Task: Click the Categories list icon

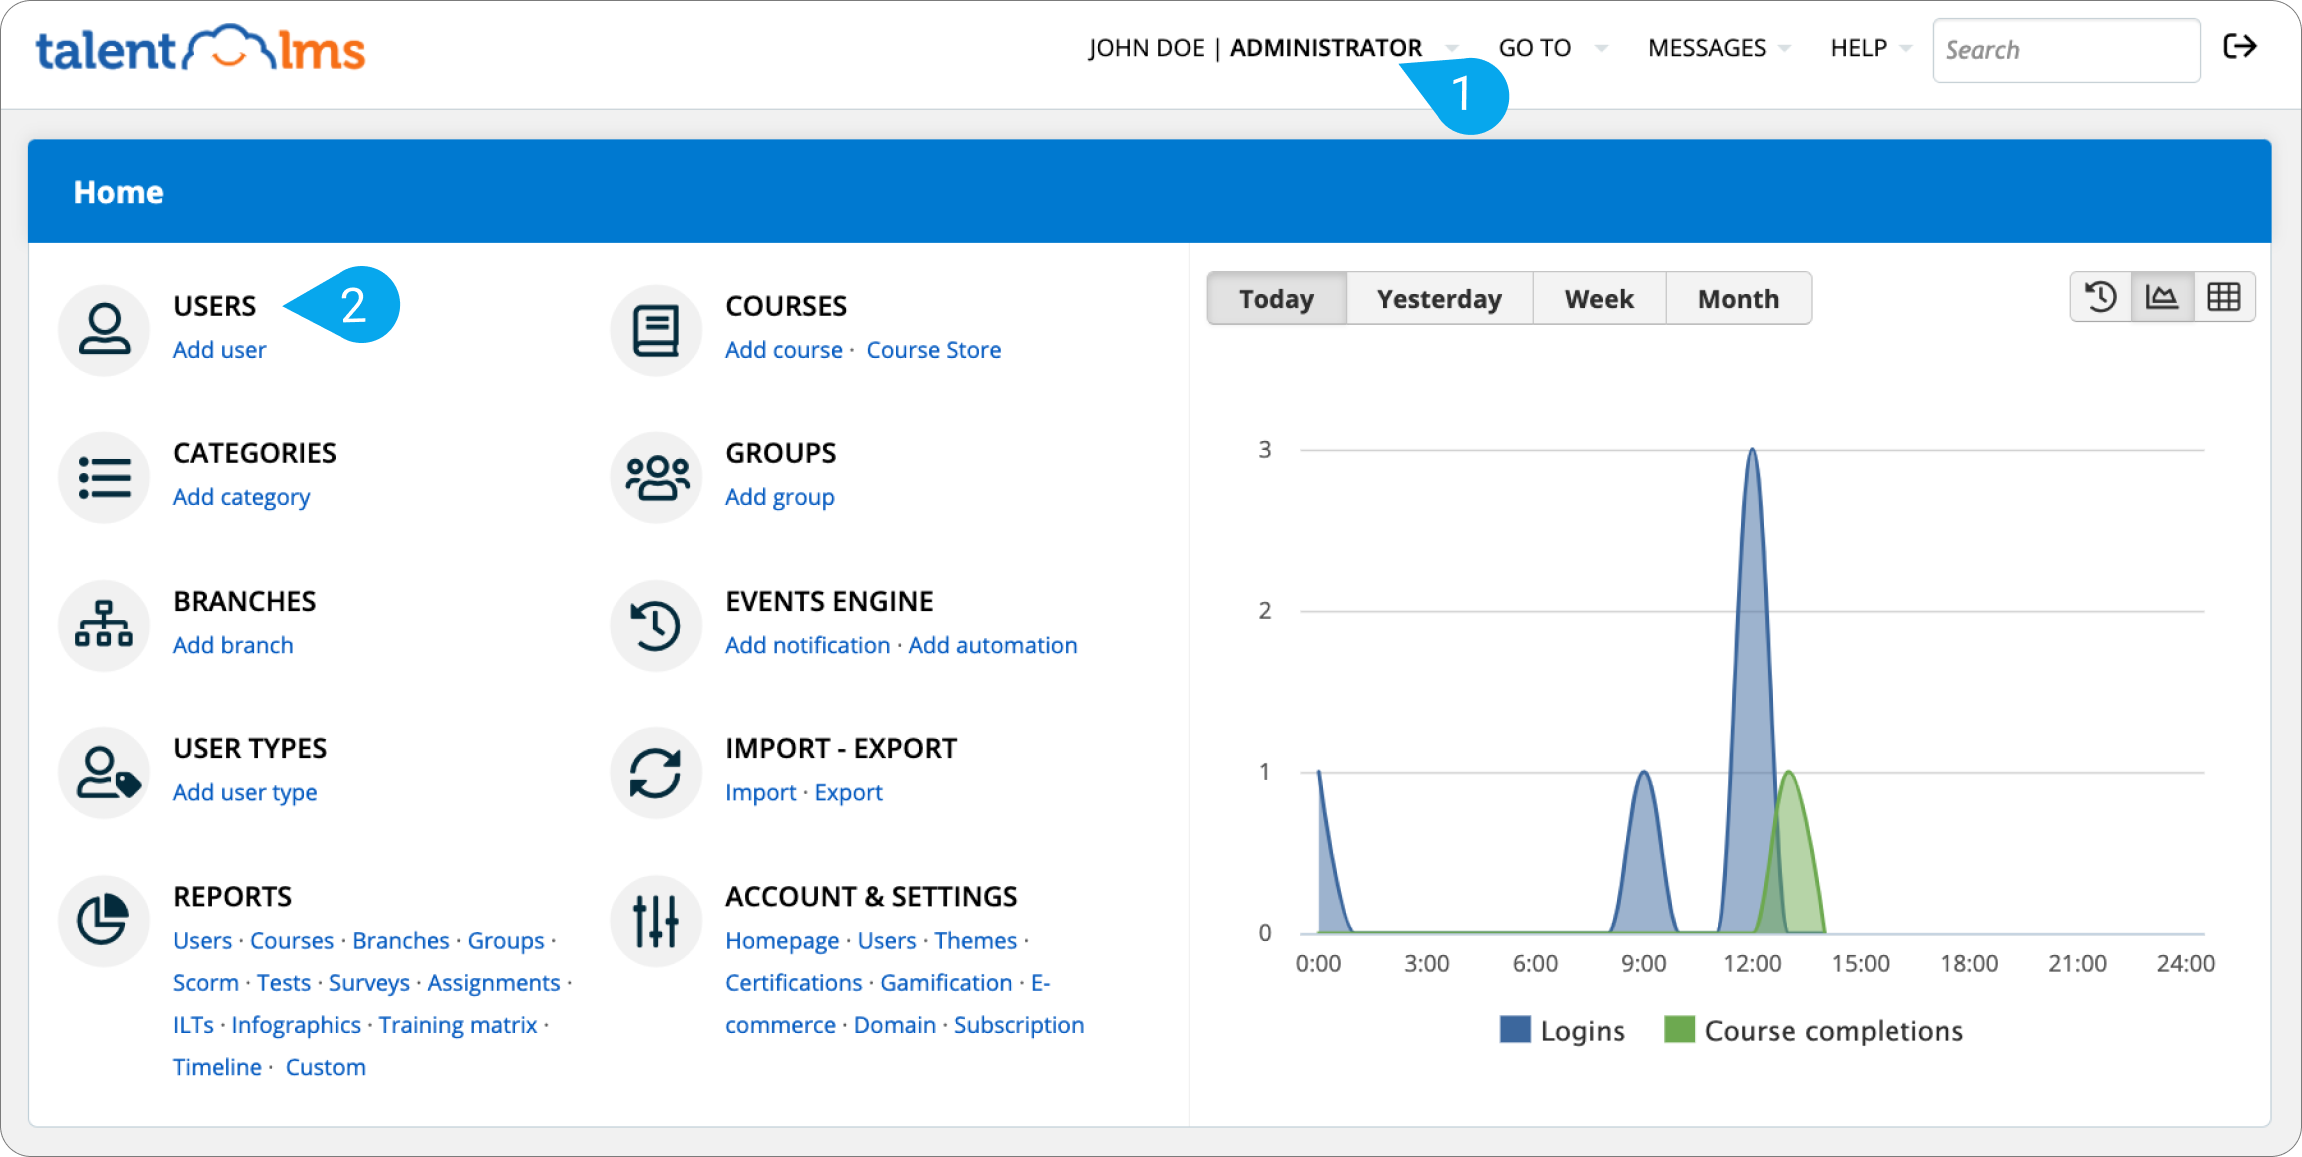Action: tap(104, 477)
